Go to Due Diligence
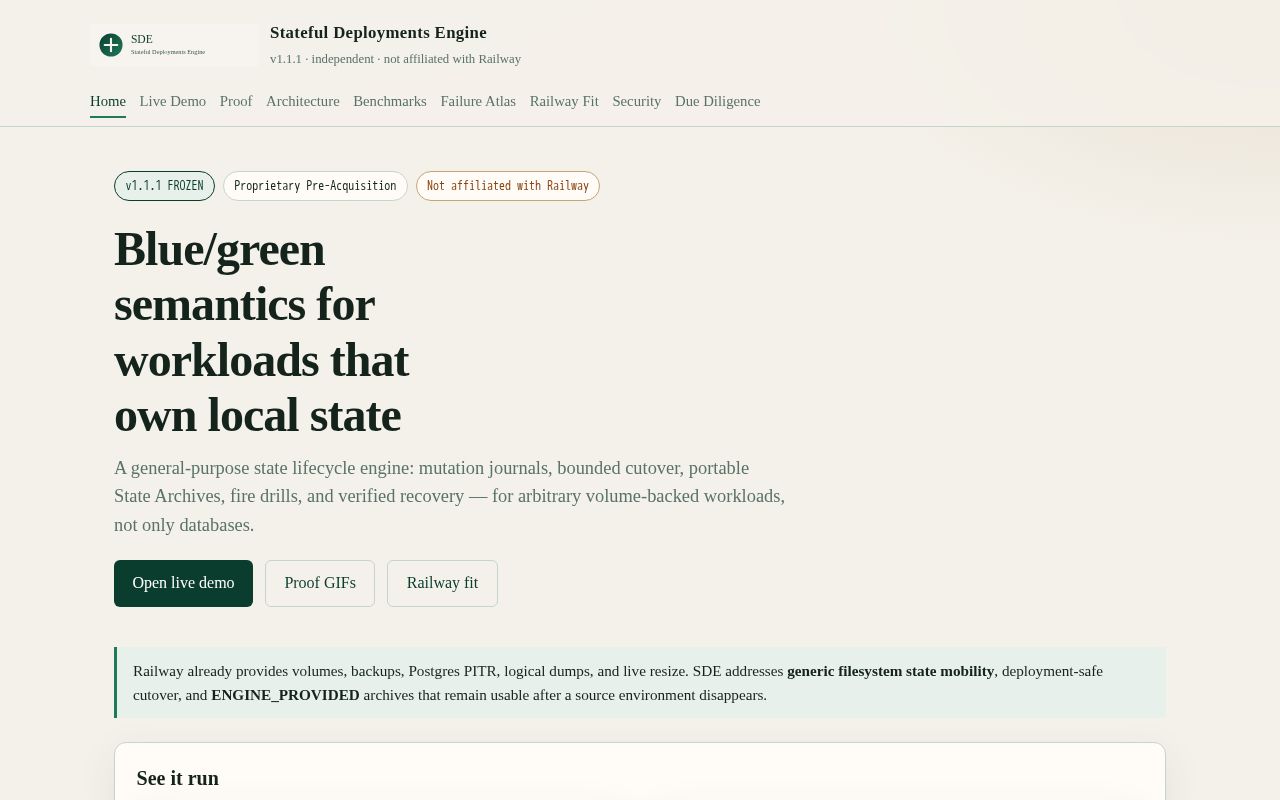Image resolution: width=1280 pixels, height=800 pixels. [x=718, y=101]
